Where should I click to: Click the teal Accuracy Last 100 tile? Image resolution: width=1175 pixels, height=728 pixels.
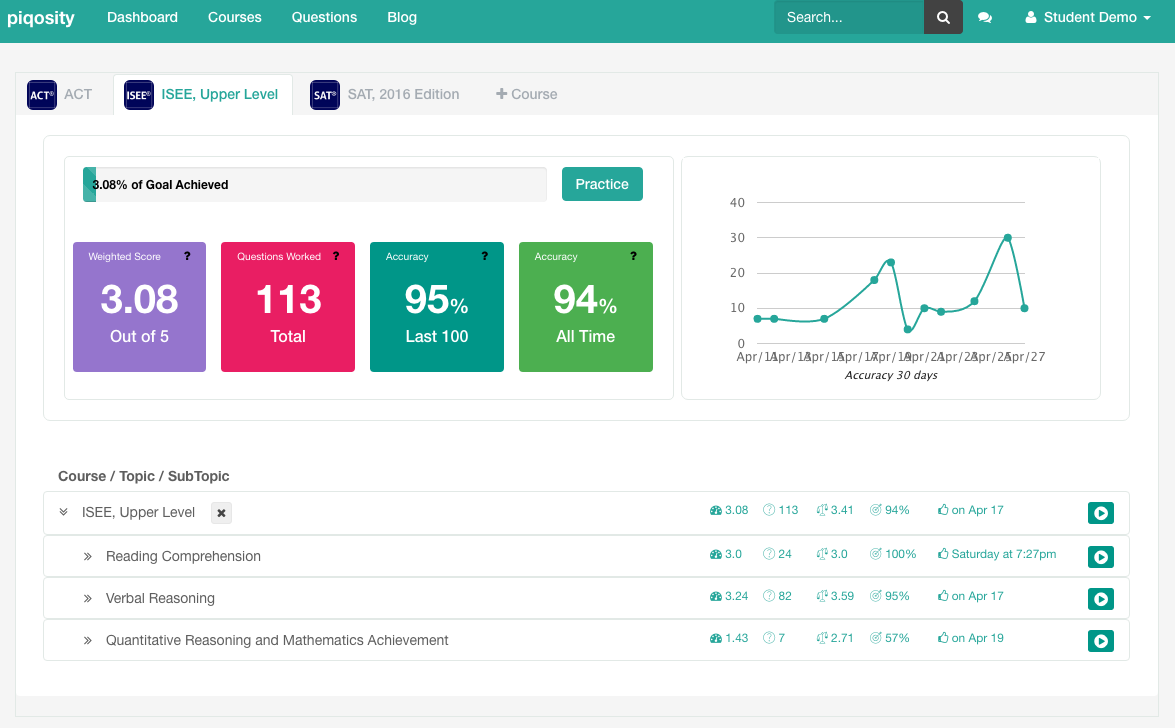click(437, 307)
